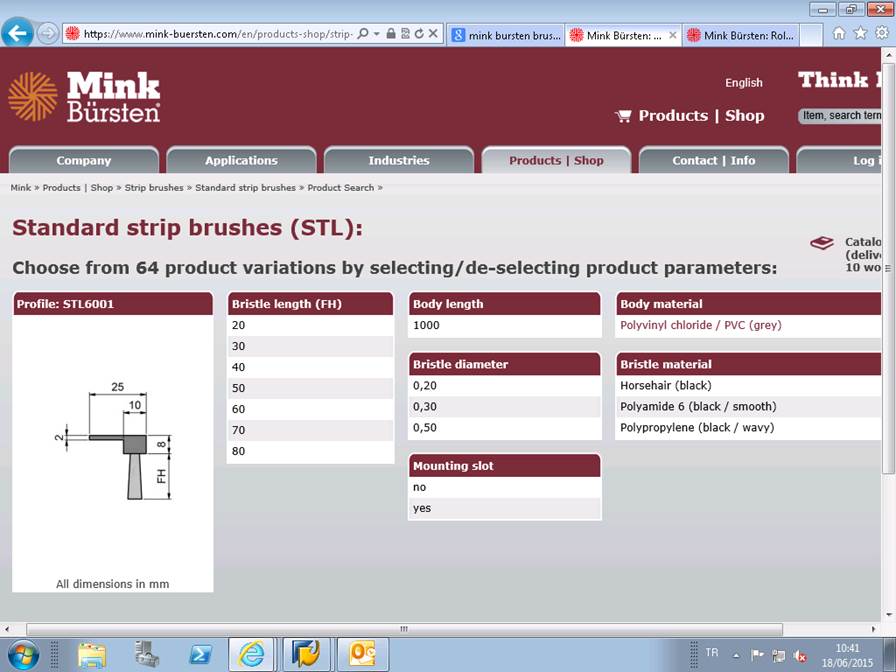Open File Explorer from the taskbar
The height and width of the screenshot is (672, 896).
point(92,655)
